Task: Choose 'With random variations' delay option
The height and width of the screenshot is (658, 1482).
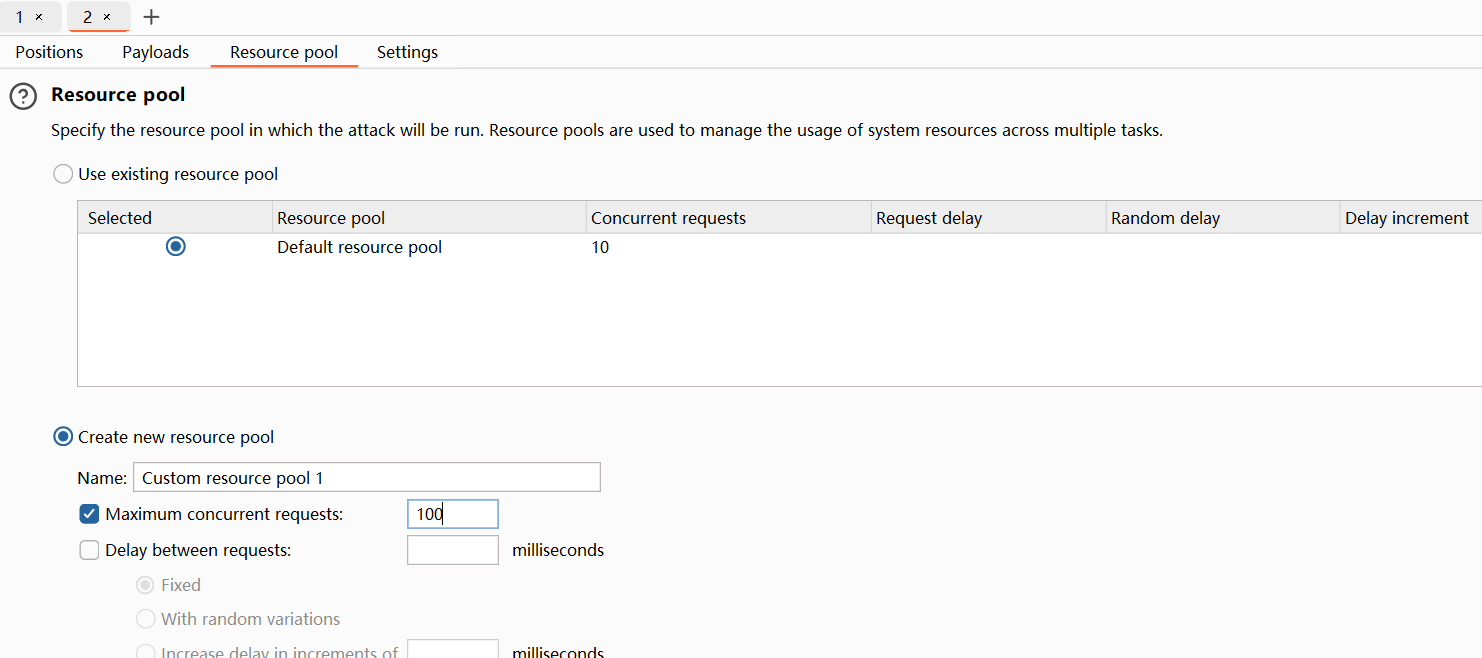Action: pos(146,619)
